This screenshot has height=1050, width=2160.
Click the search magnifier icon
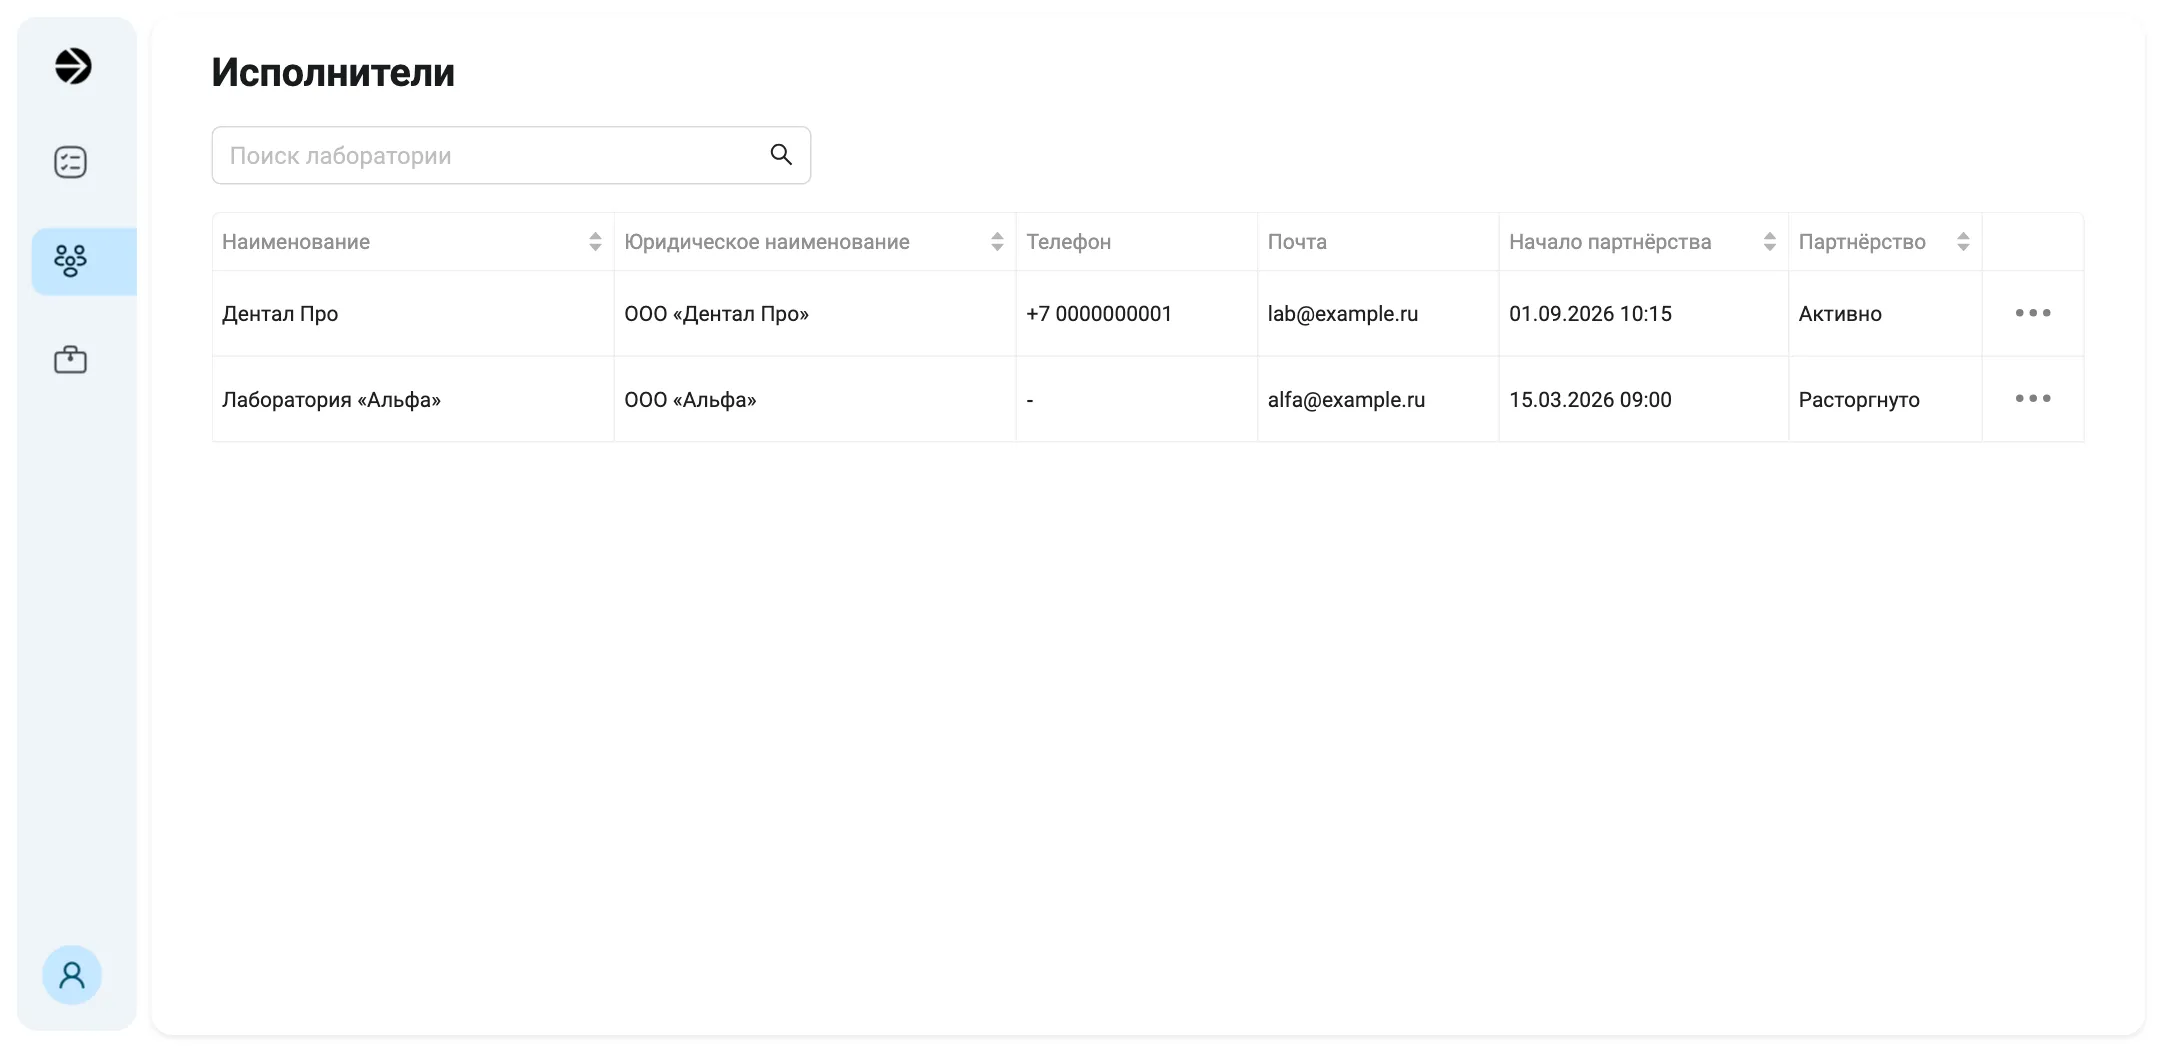[781, 154]
